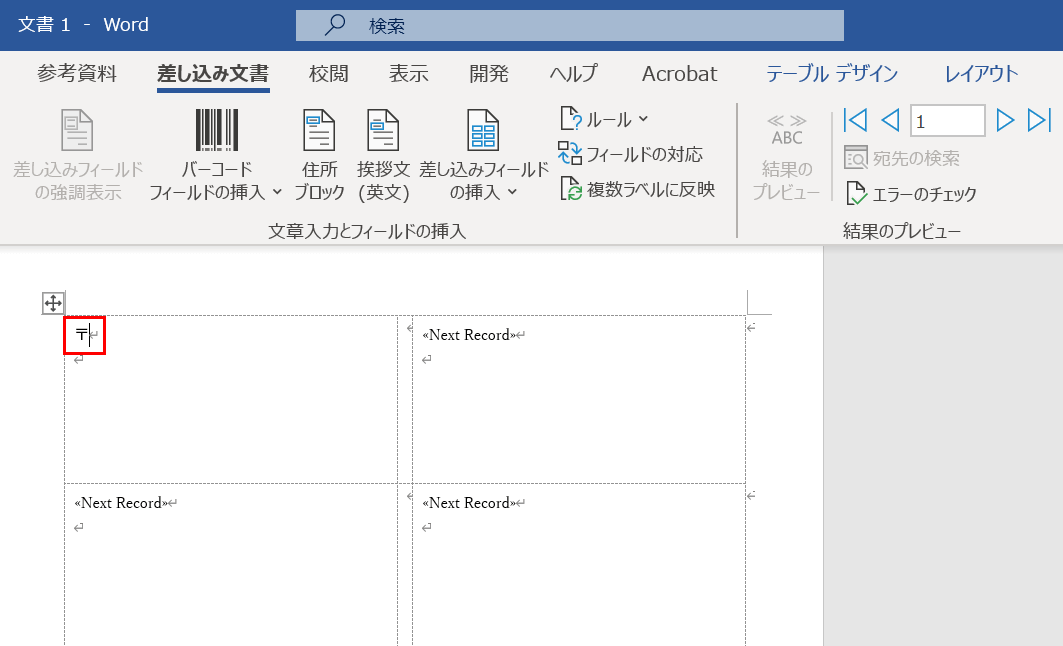Click the Greeting Line (挨拶文) icon
This screenshot has width=1063, height=646.
(383, 131)
